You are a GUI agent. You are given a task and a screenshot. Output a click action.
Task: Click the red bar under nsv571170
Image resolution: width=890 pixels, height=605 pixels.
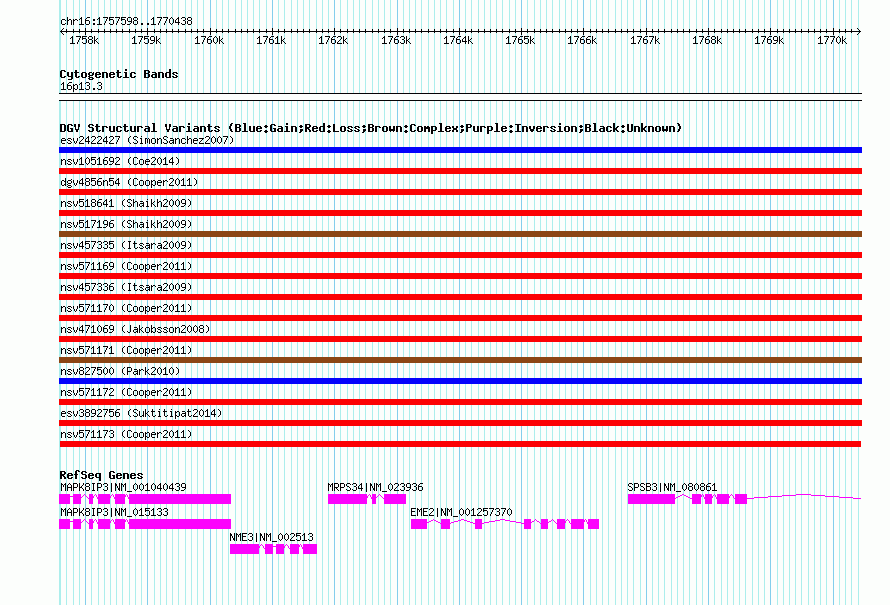click(460, 318)
